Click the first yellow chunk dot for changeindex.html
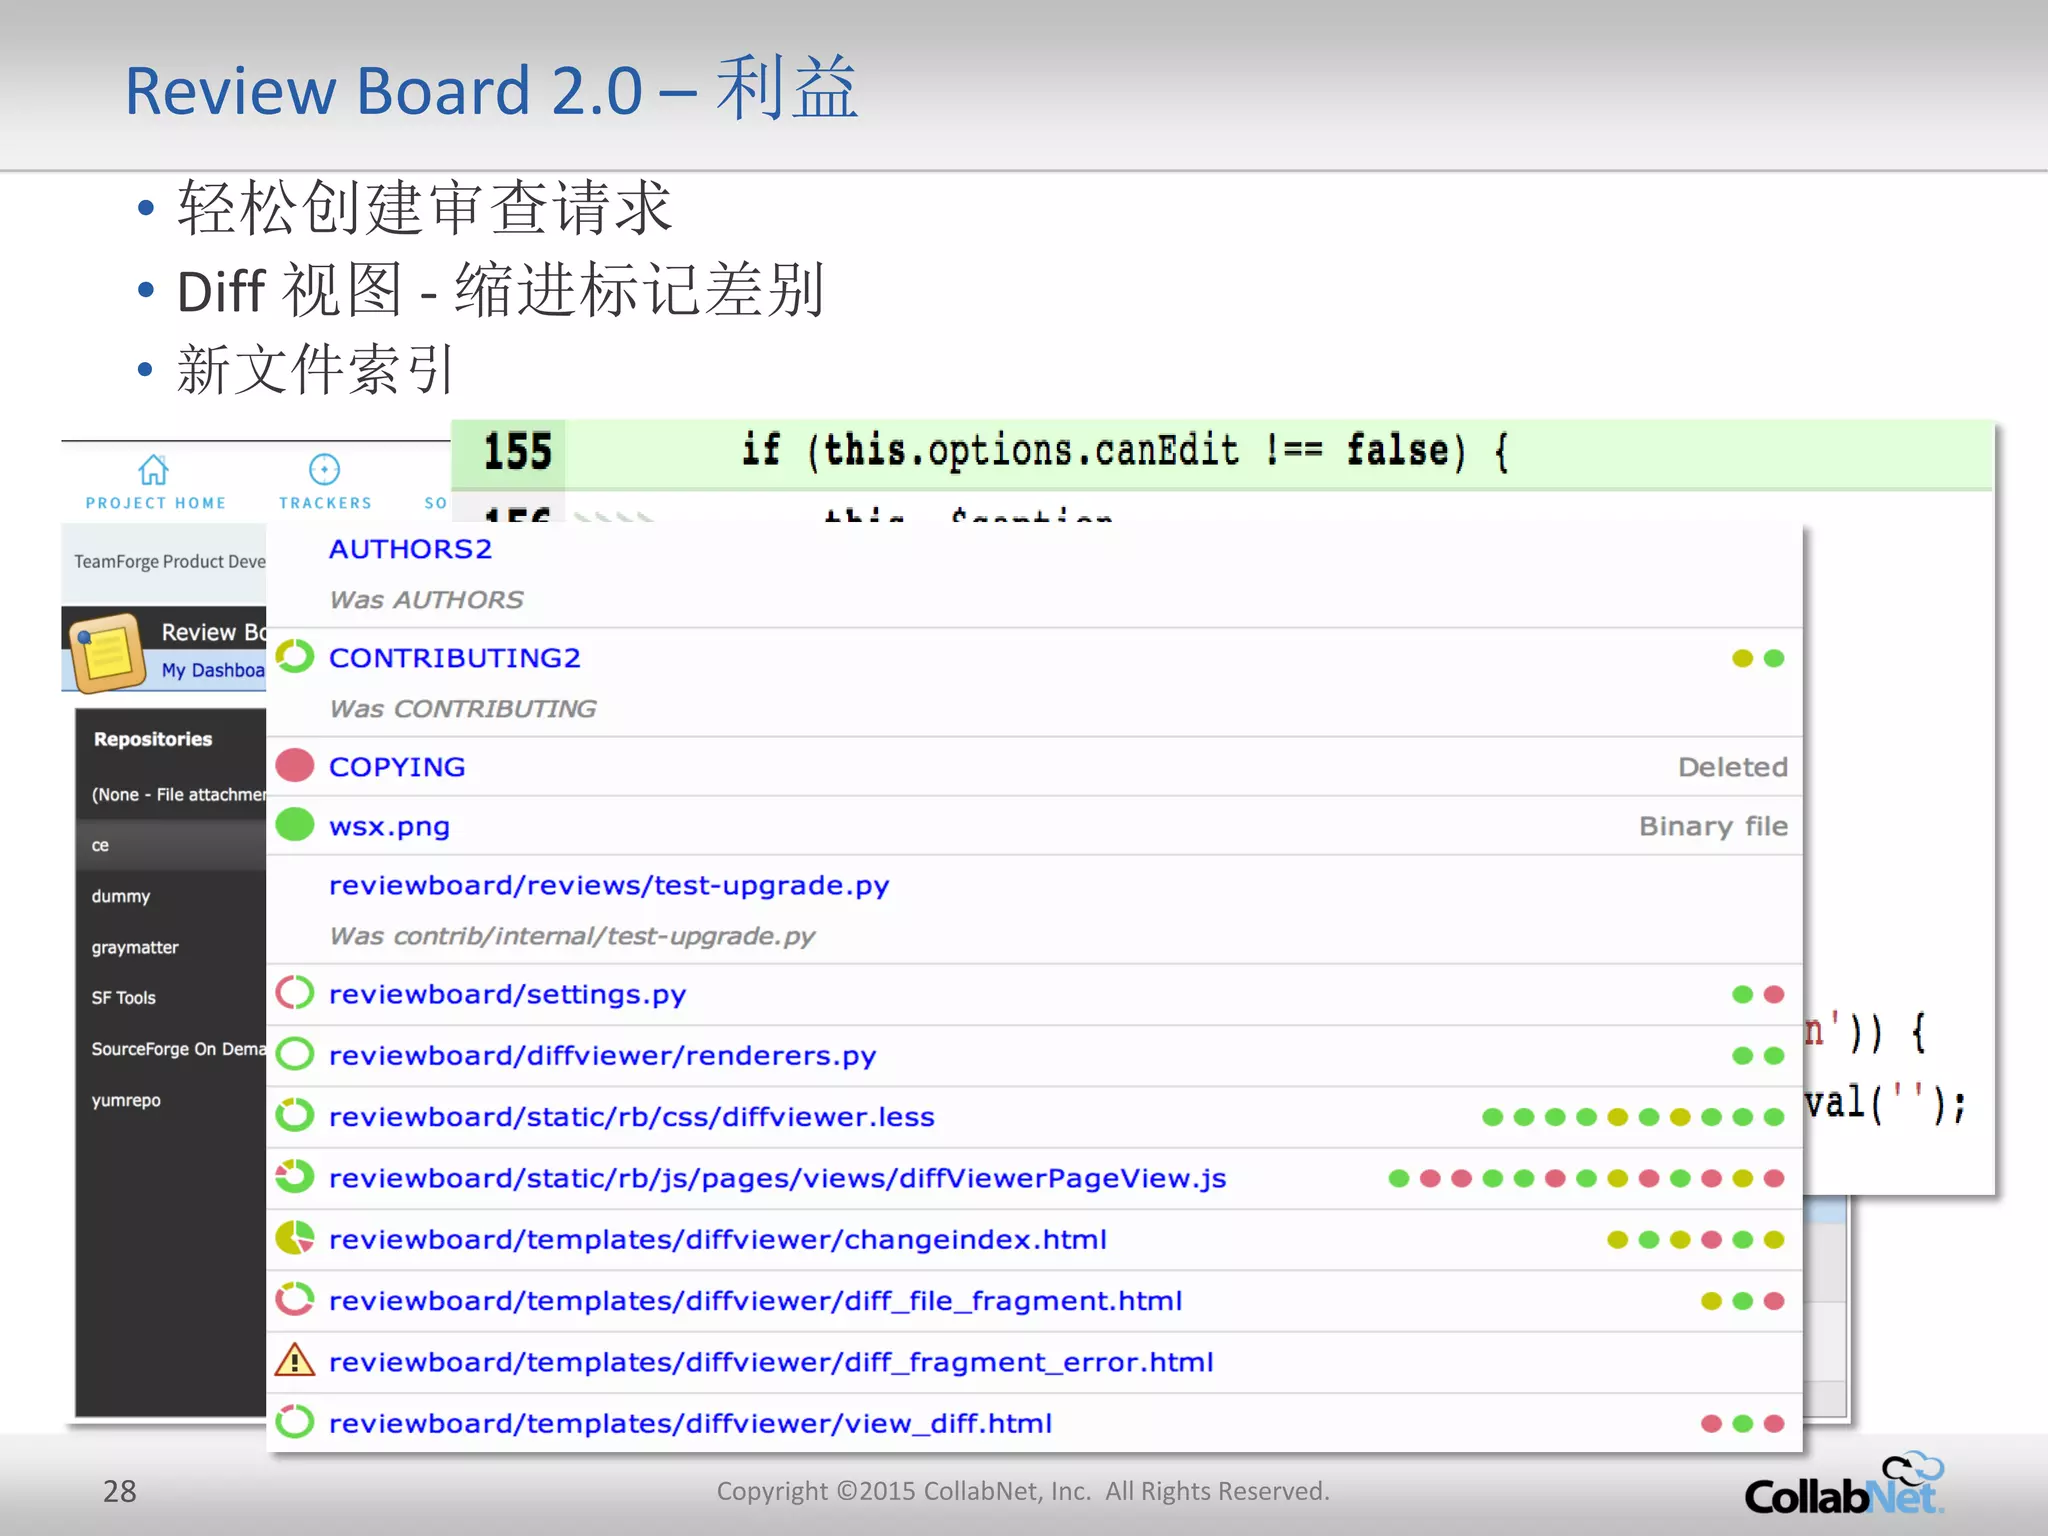Screen dimensions: 2048x1536 pos(1618,1240)
